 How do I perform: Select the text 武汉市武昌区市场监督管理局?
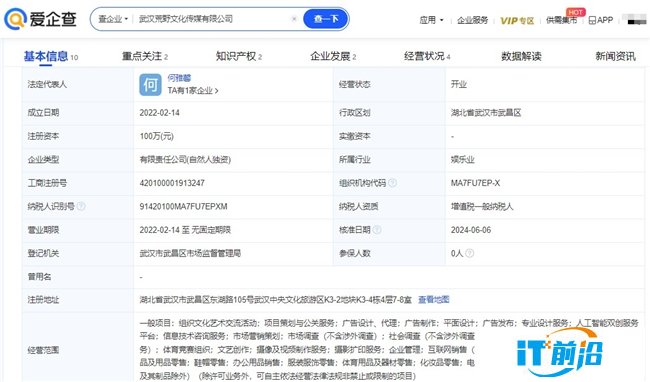click(x=190, y=253)
